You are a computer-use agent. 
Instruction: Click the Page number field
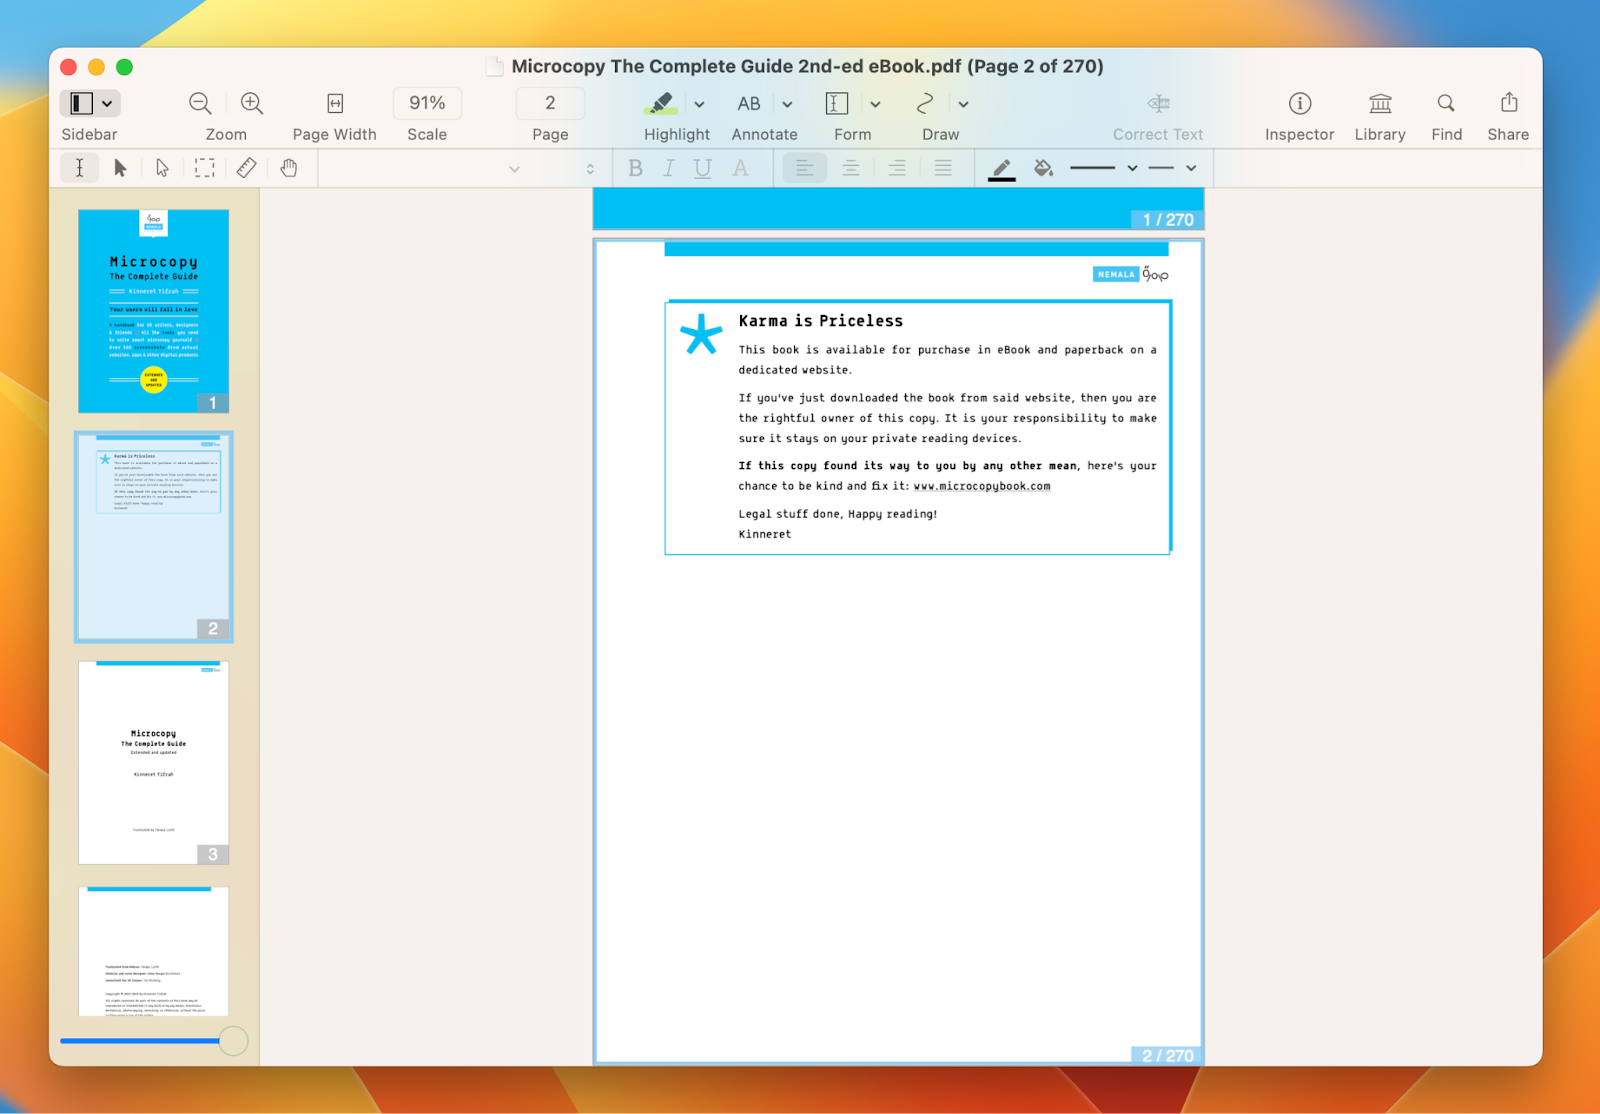click(x=550, y=103)
